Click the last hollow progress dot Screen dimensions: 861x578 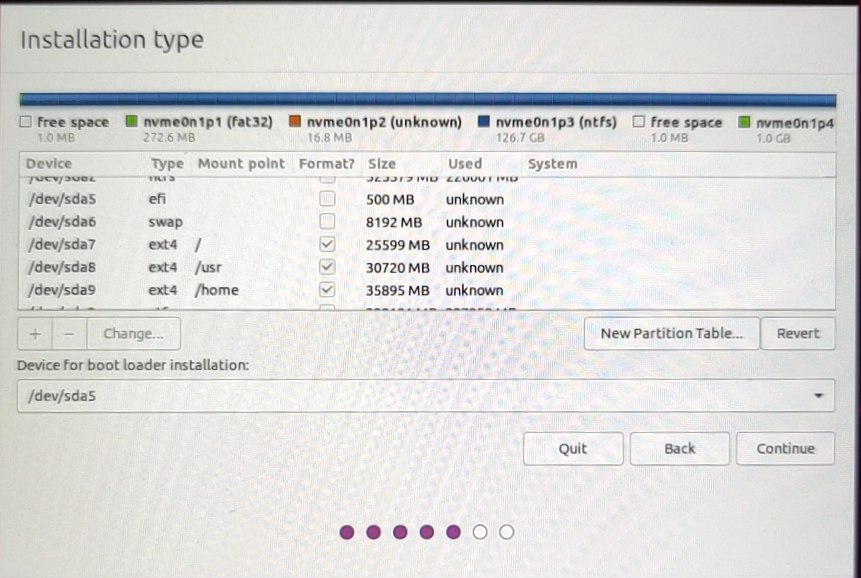(x=506, y=532)
